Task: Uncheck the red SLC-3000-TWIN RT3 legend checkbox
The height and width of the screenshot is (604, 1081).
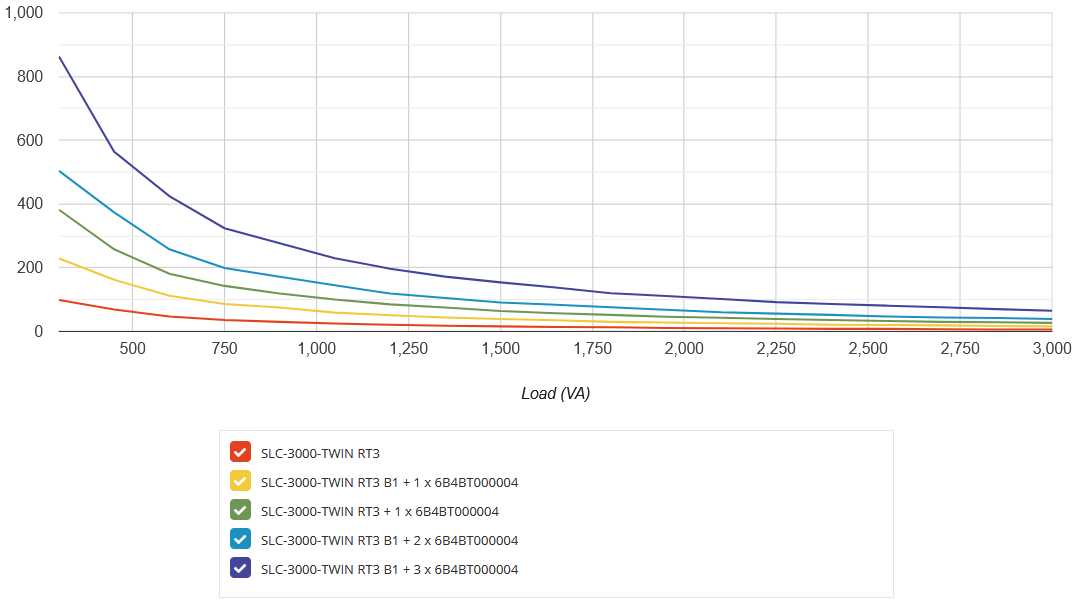Action: (x=240, y=452)
